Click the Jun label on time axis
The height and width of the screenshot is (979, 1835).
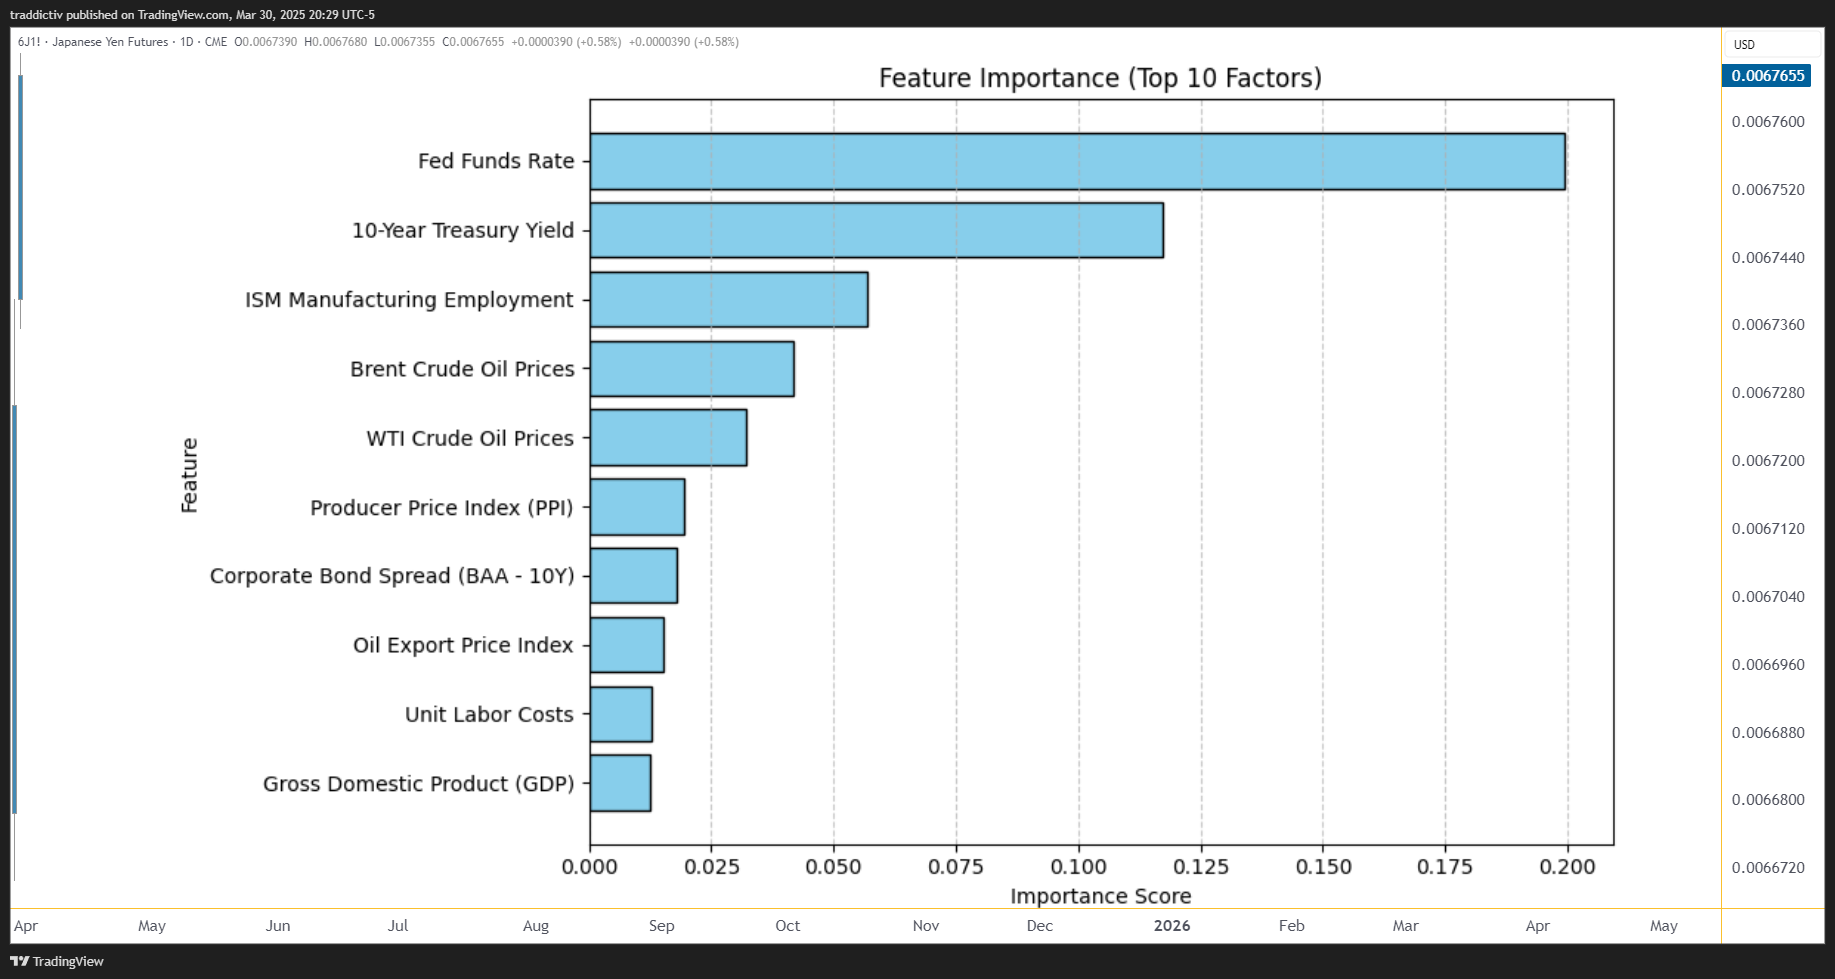(278, 926)
